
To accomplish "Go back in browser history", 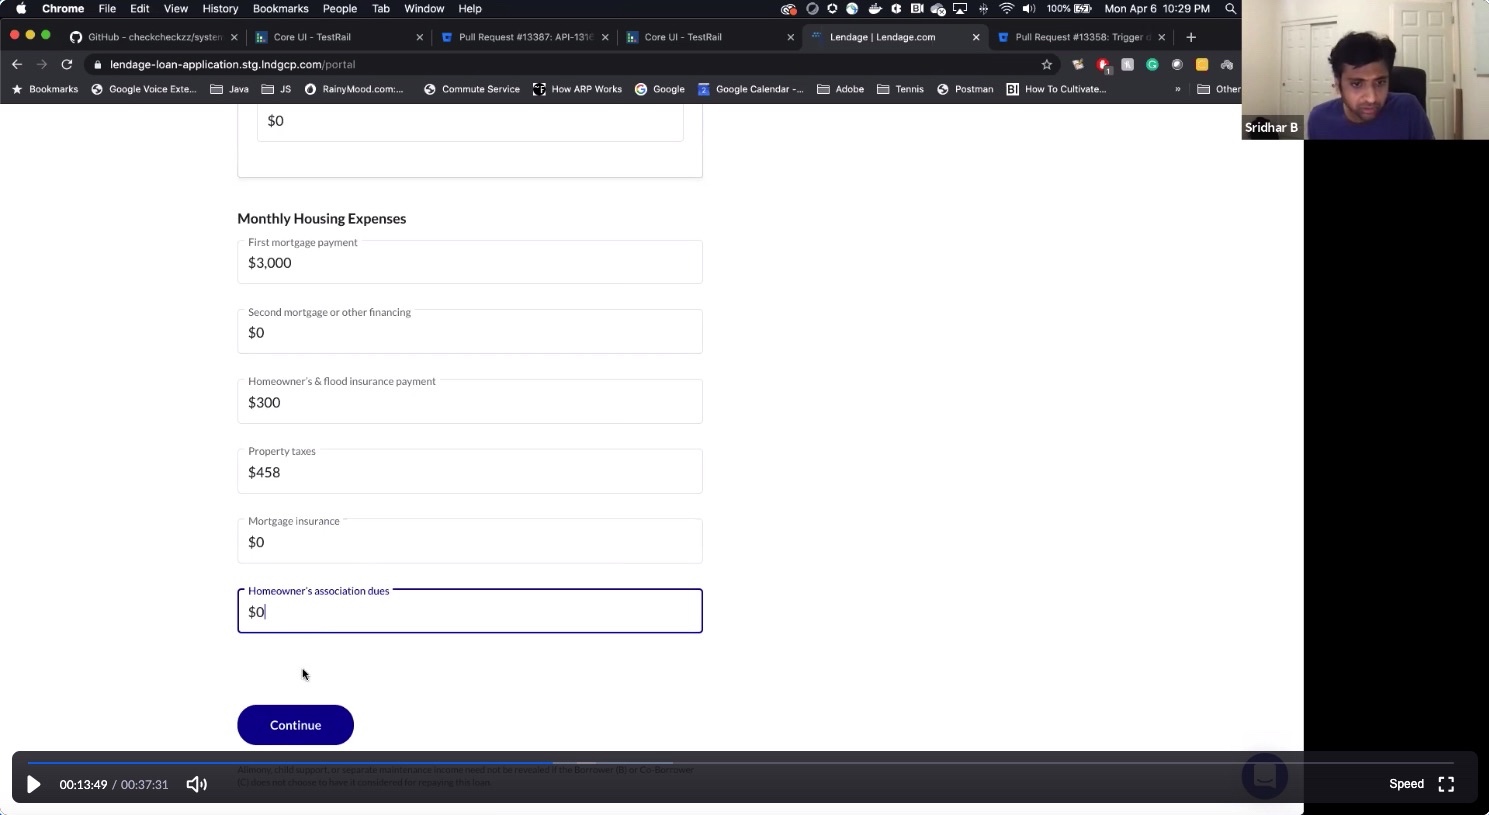I will tap(17, 64).
